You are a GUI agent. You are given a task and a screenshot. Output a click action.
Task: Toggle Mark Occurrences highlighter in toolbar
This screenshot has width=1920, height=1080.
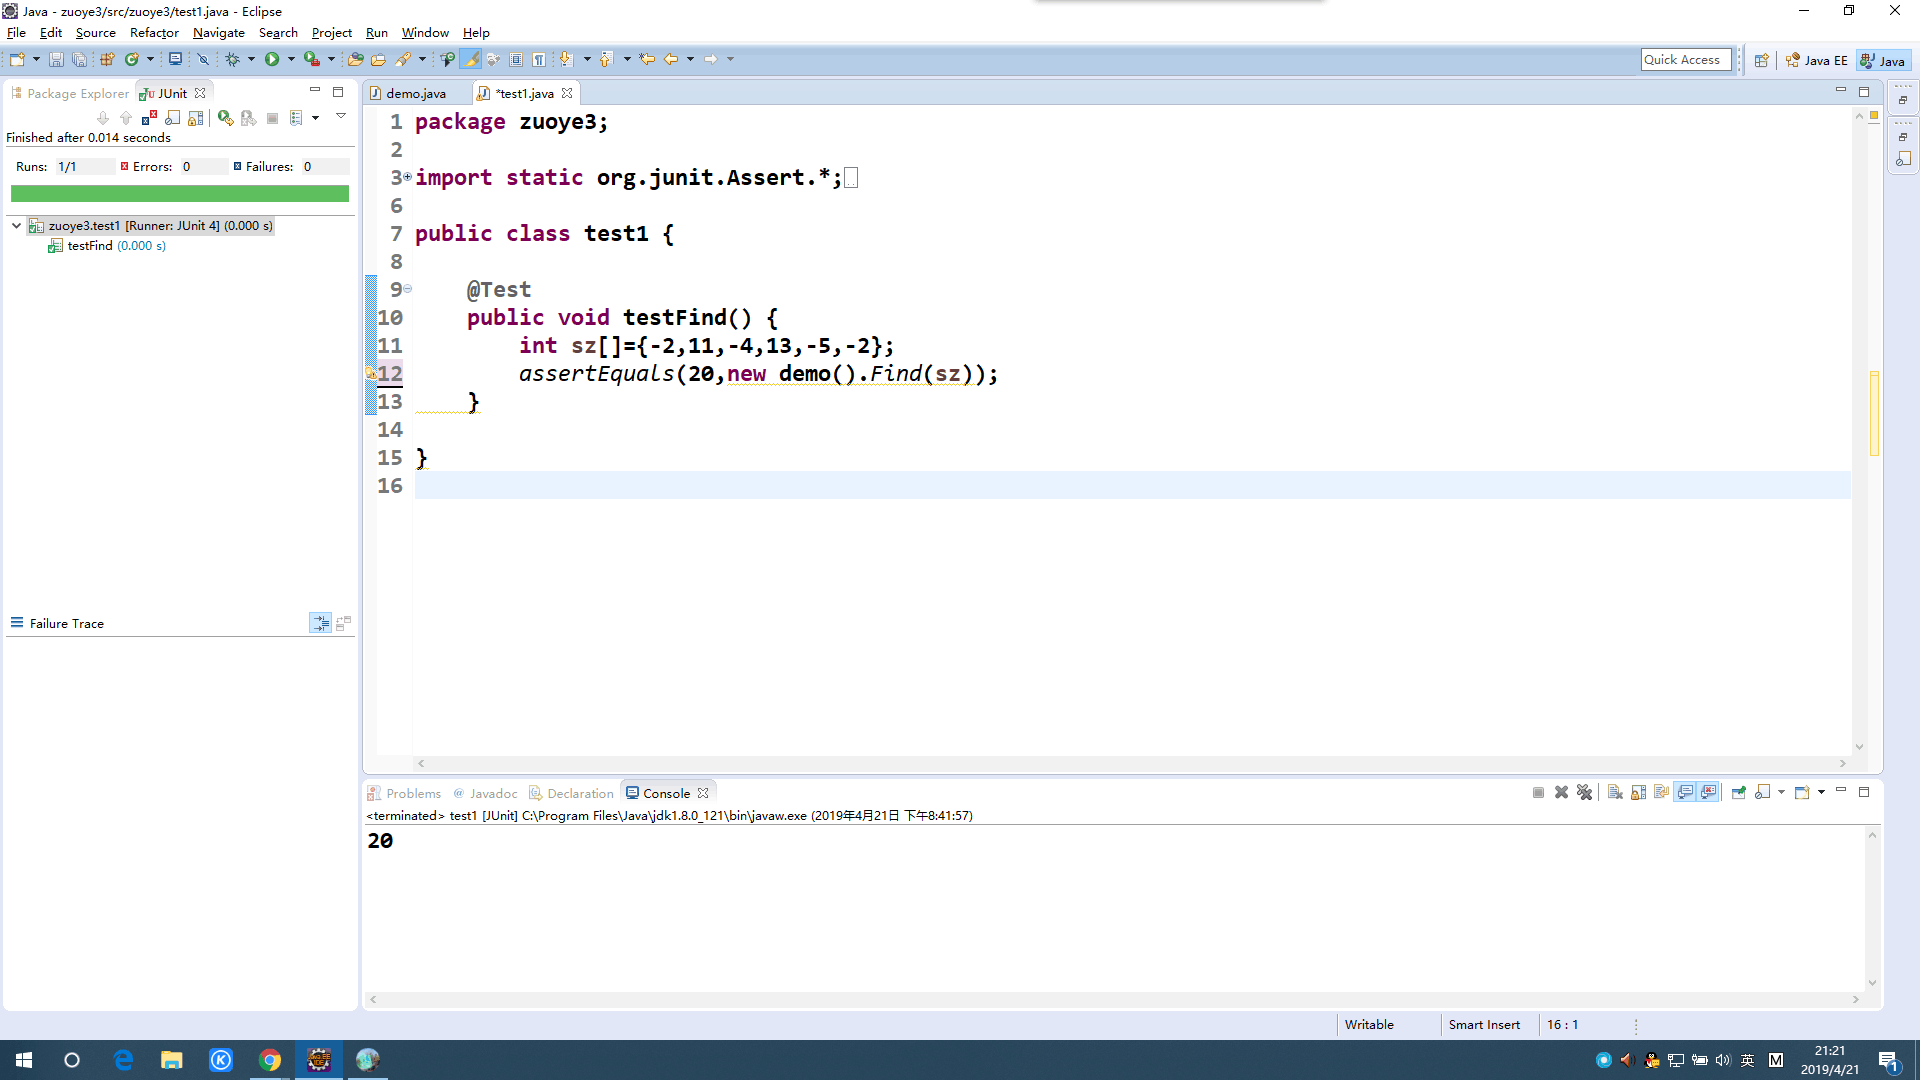click(x=471, y=60)
